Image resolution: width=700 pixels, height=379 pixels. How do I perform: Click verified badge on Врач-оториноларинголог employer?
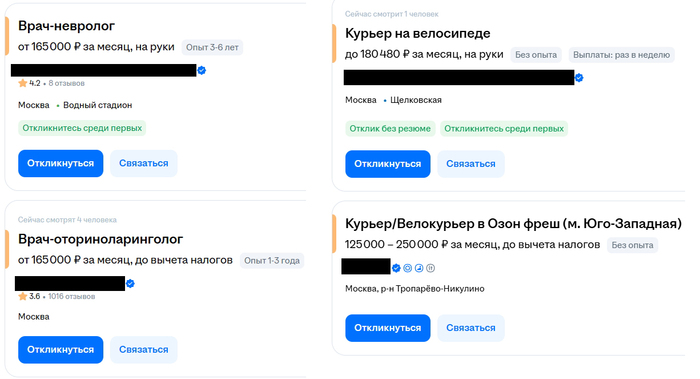130,283
